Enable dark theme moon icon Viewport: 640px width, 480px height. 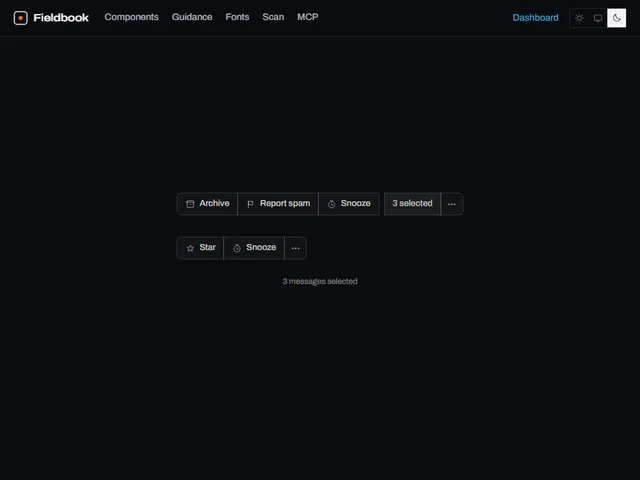tap(616, 18)
